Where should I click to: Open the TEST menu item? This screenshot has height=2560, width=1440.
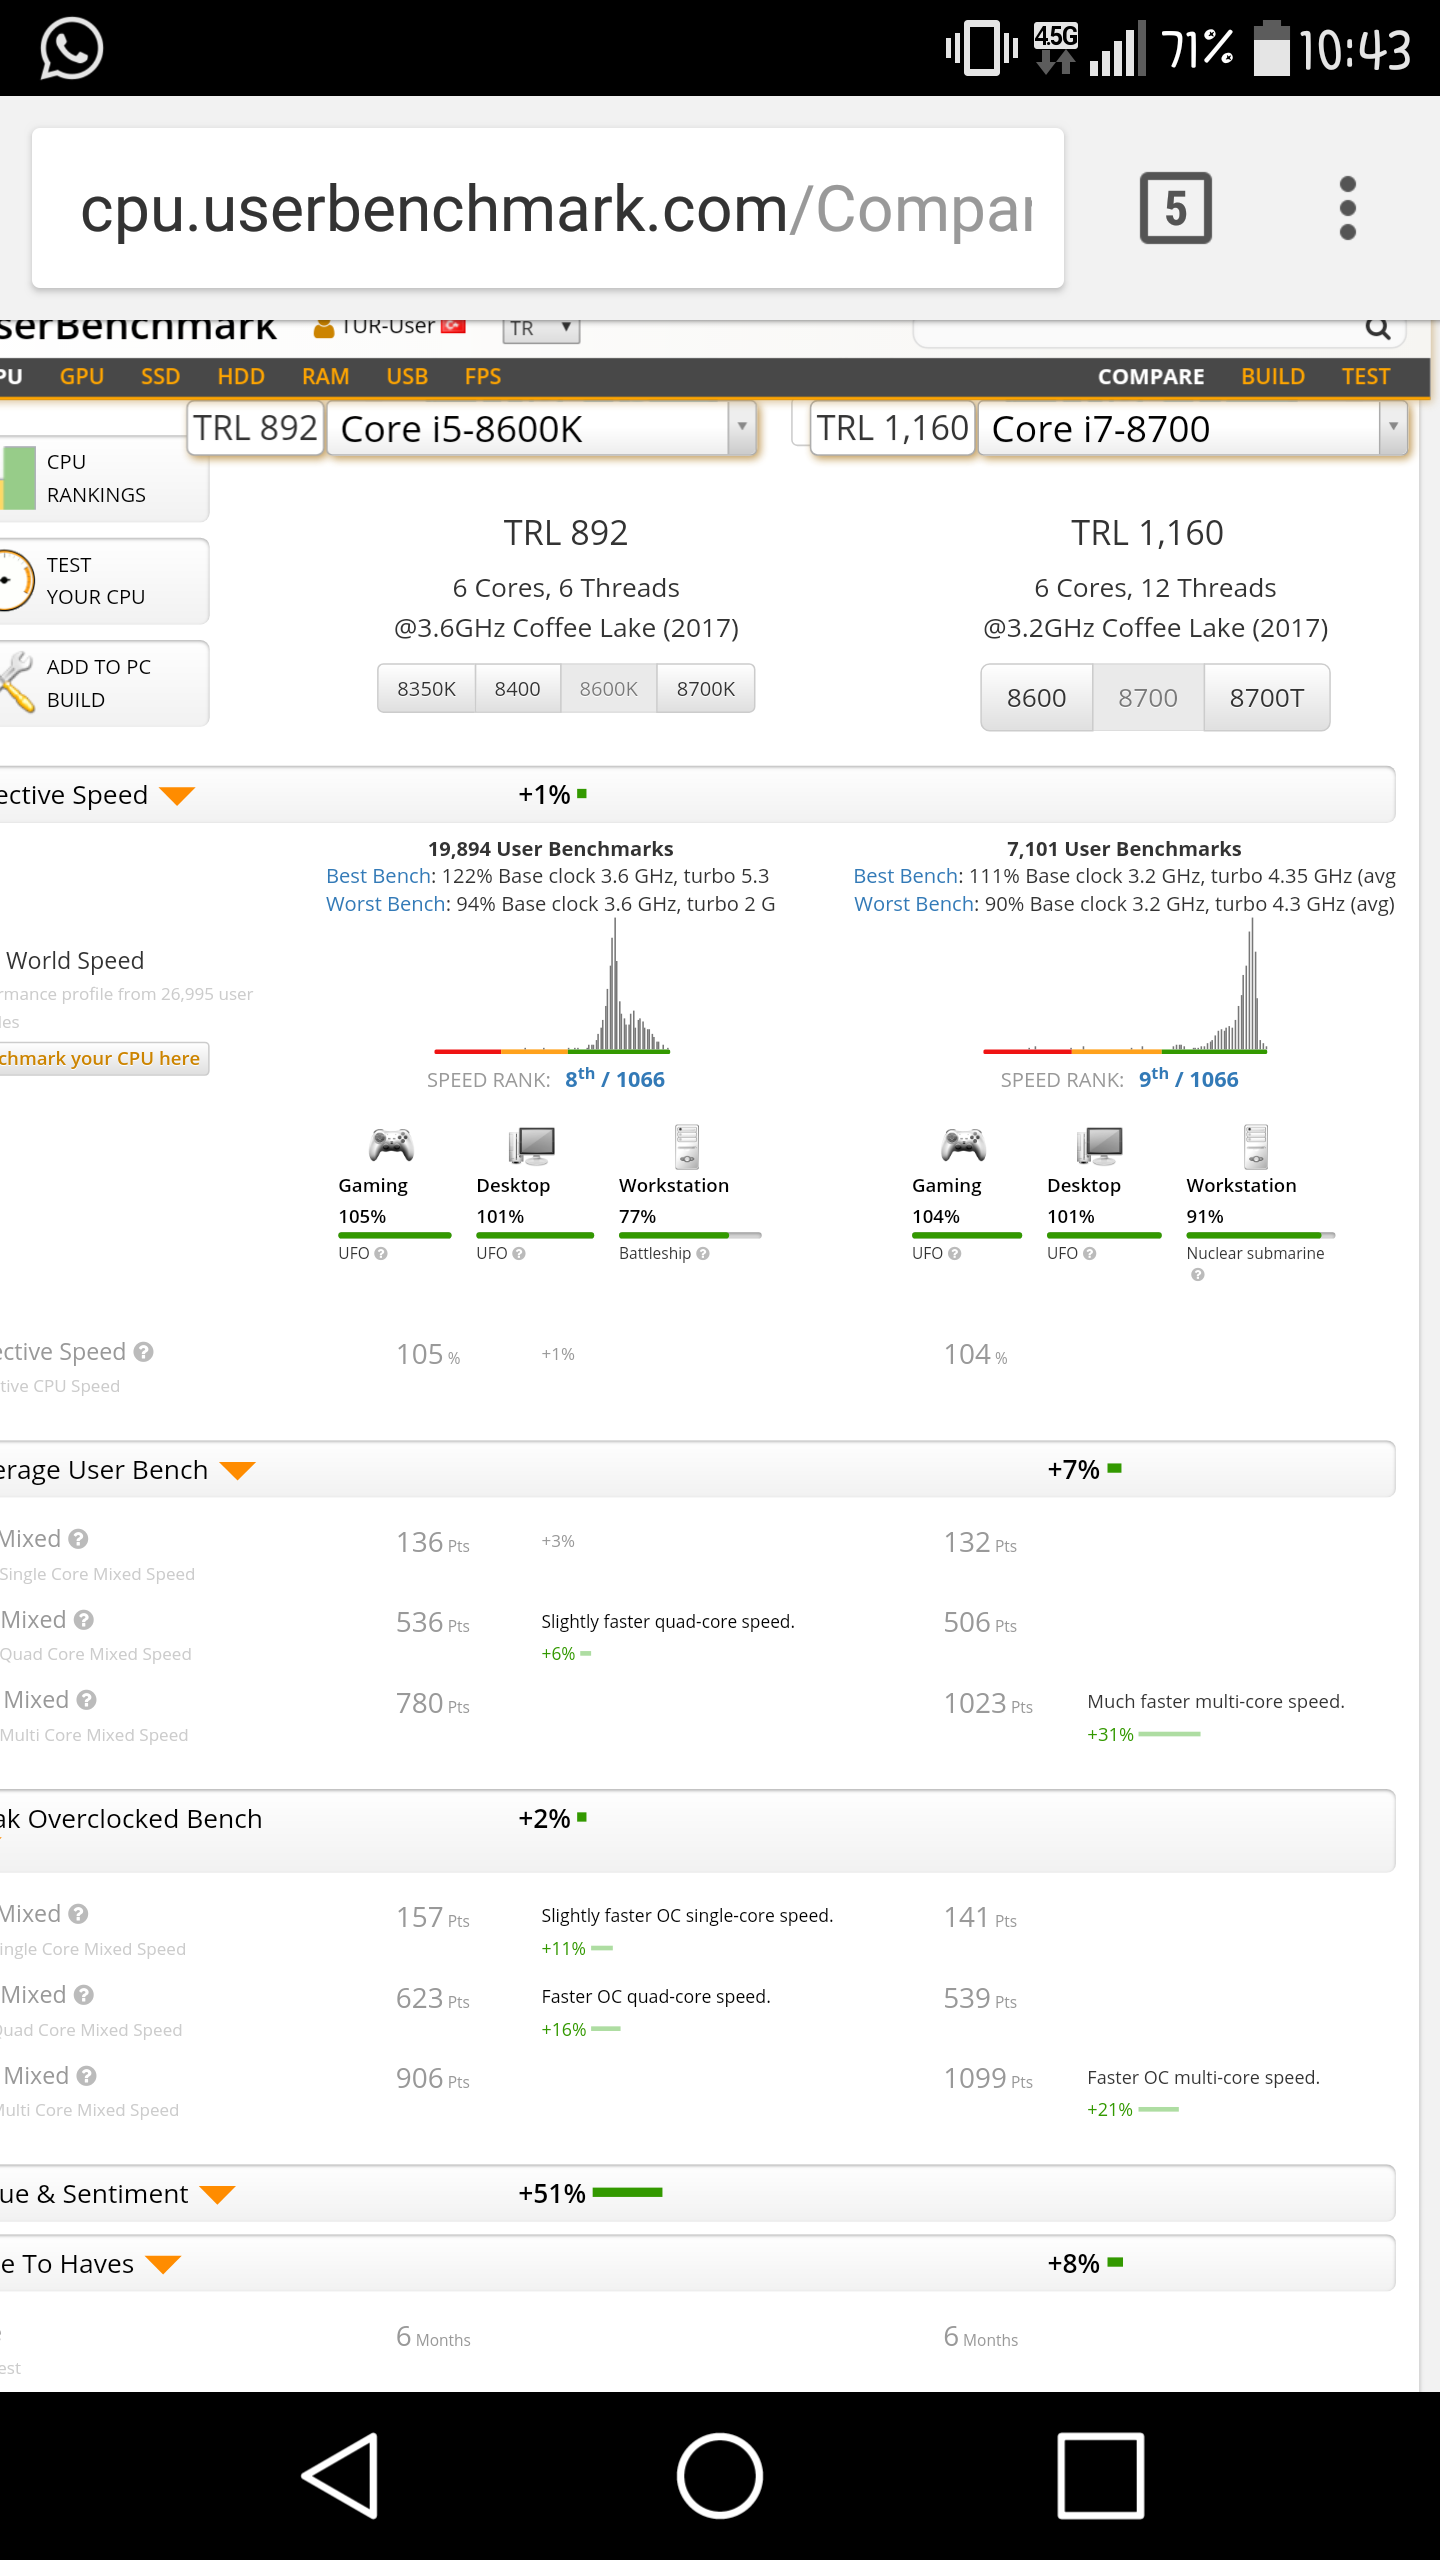[x=1366, y=376]
